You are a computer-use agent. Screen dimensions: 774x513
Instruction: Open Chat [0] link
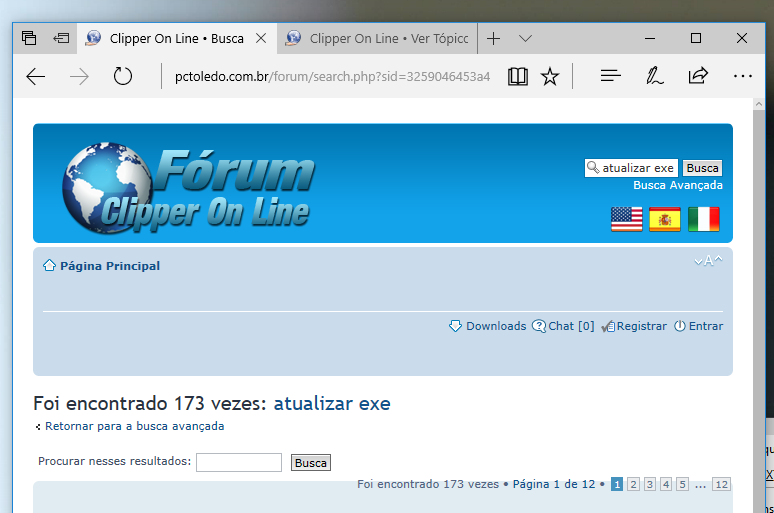(x=571, y=326)
